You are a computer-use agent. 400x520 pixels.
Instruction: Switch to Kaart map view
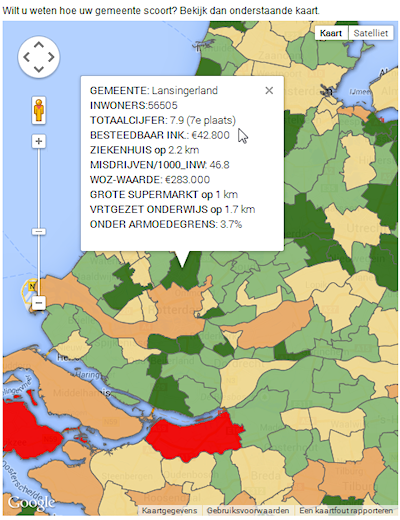331,33
